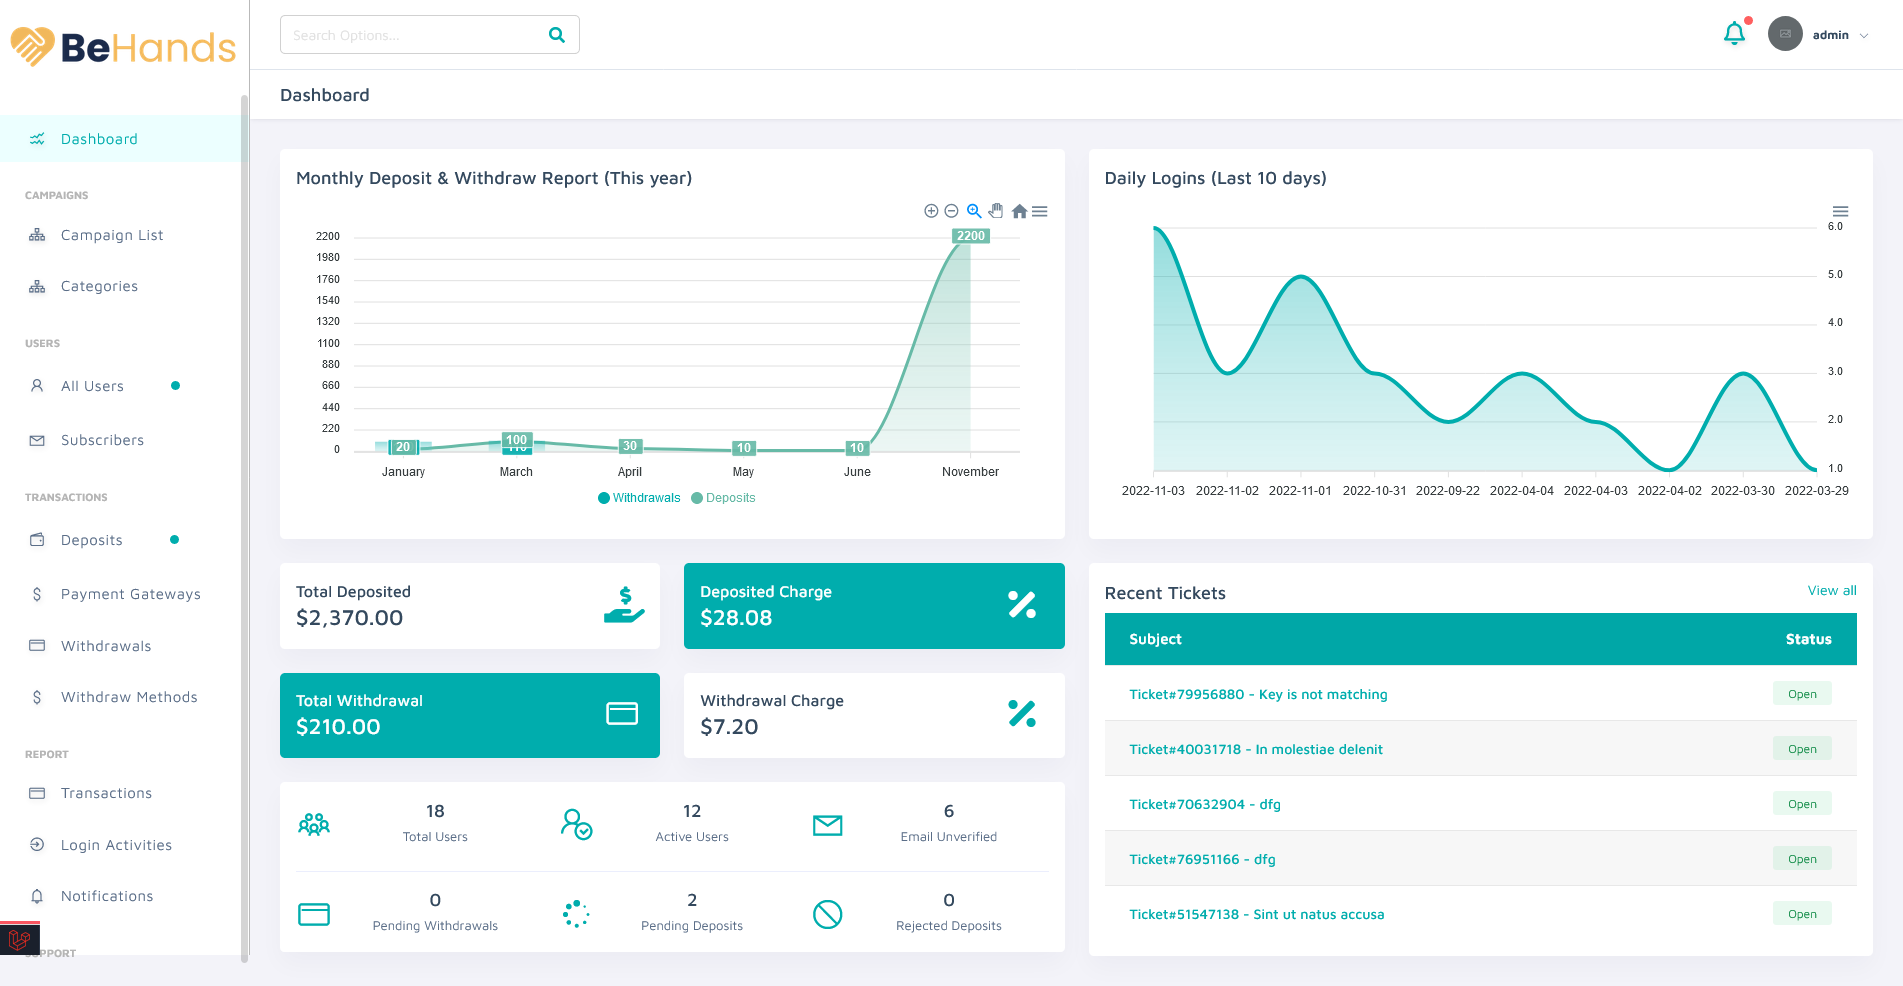Click the Laravel debug bar icon

coord(19,939)
